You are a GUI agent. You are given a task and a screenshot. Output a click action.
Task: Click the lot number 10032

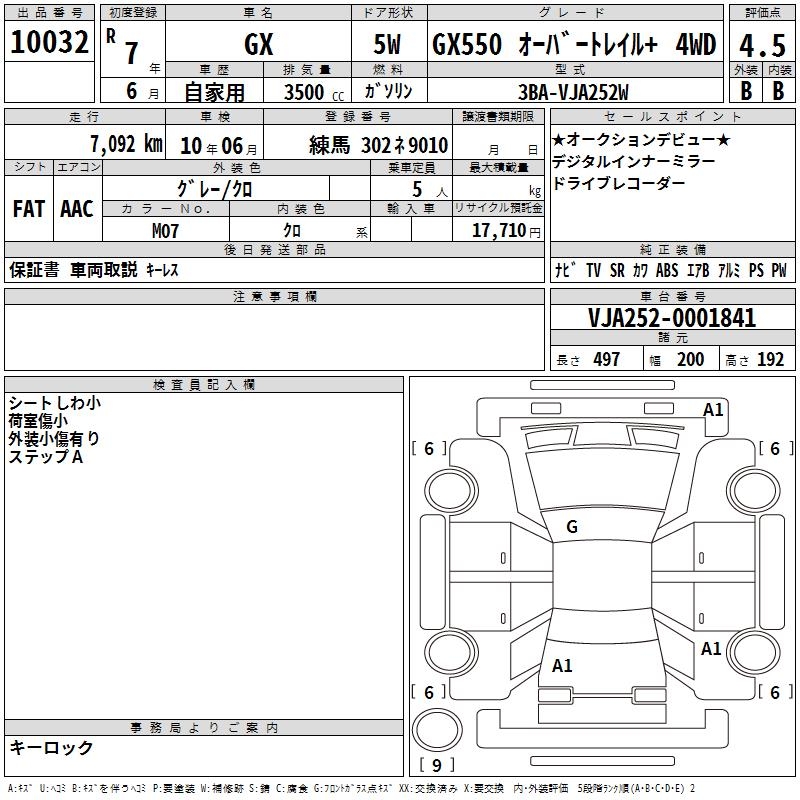click(x=49, y=42)
